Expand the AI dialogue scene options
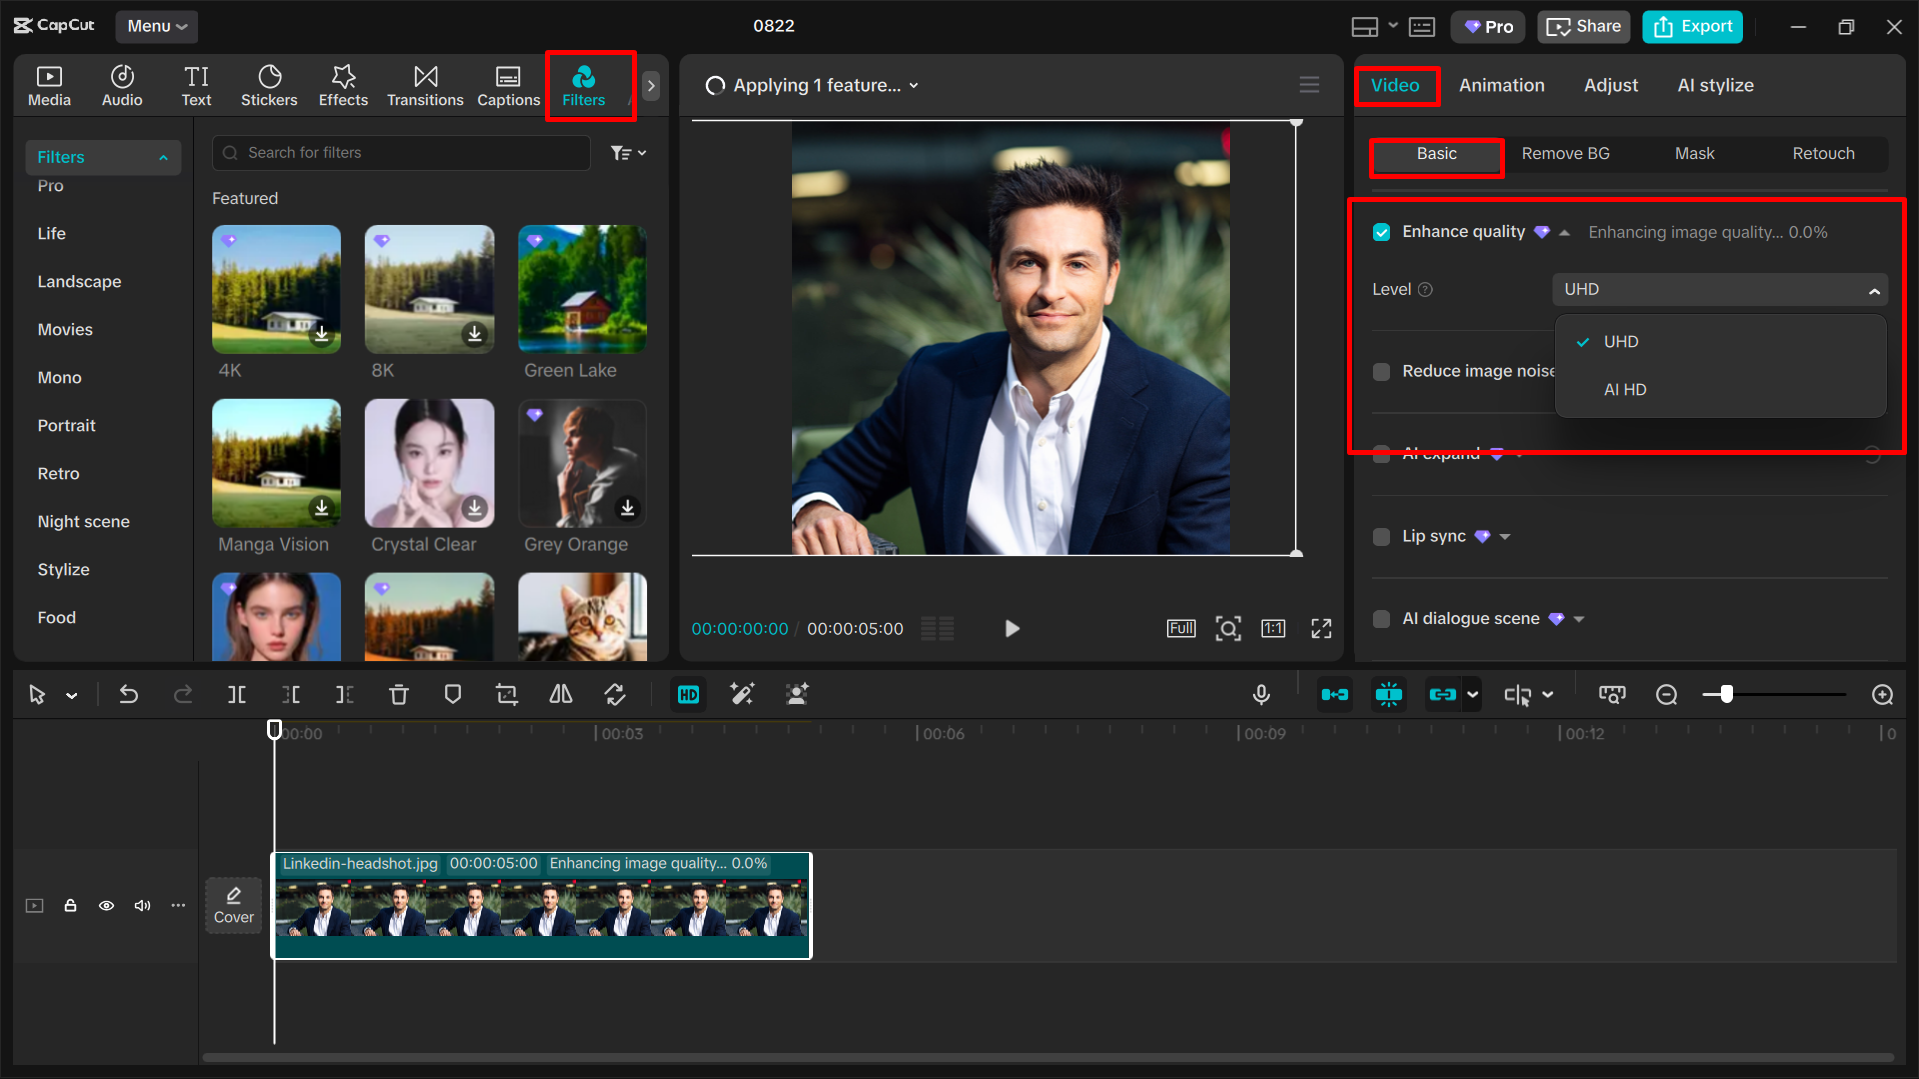1919x1079 pixels. pyautogui.click(x=1578, y=618)
